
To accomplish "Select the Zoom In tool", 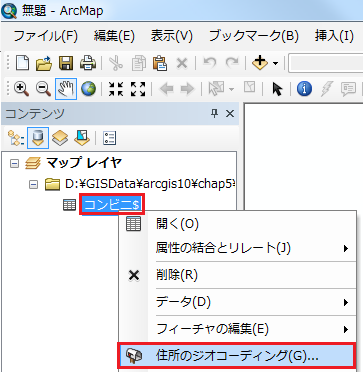I will point(21,89).
